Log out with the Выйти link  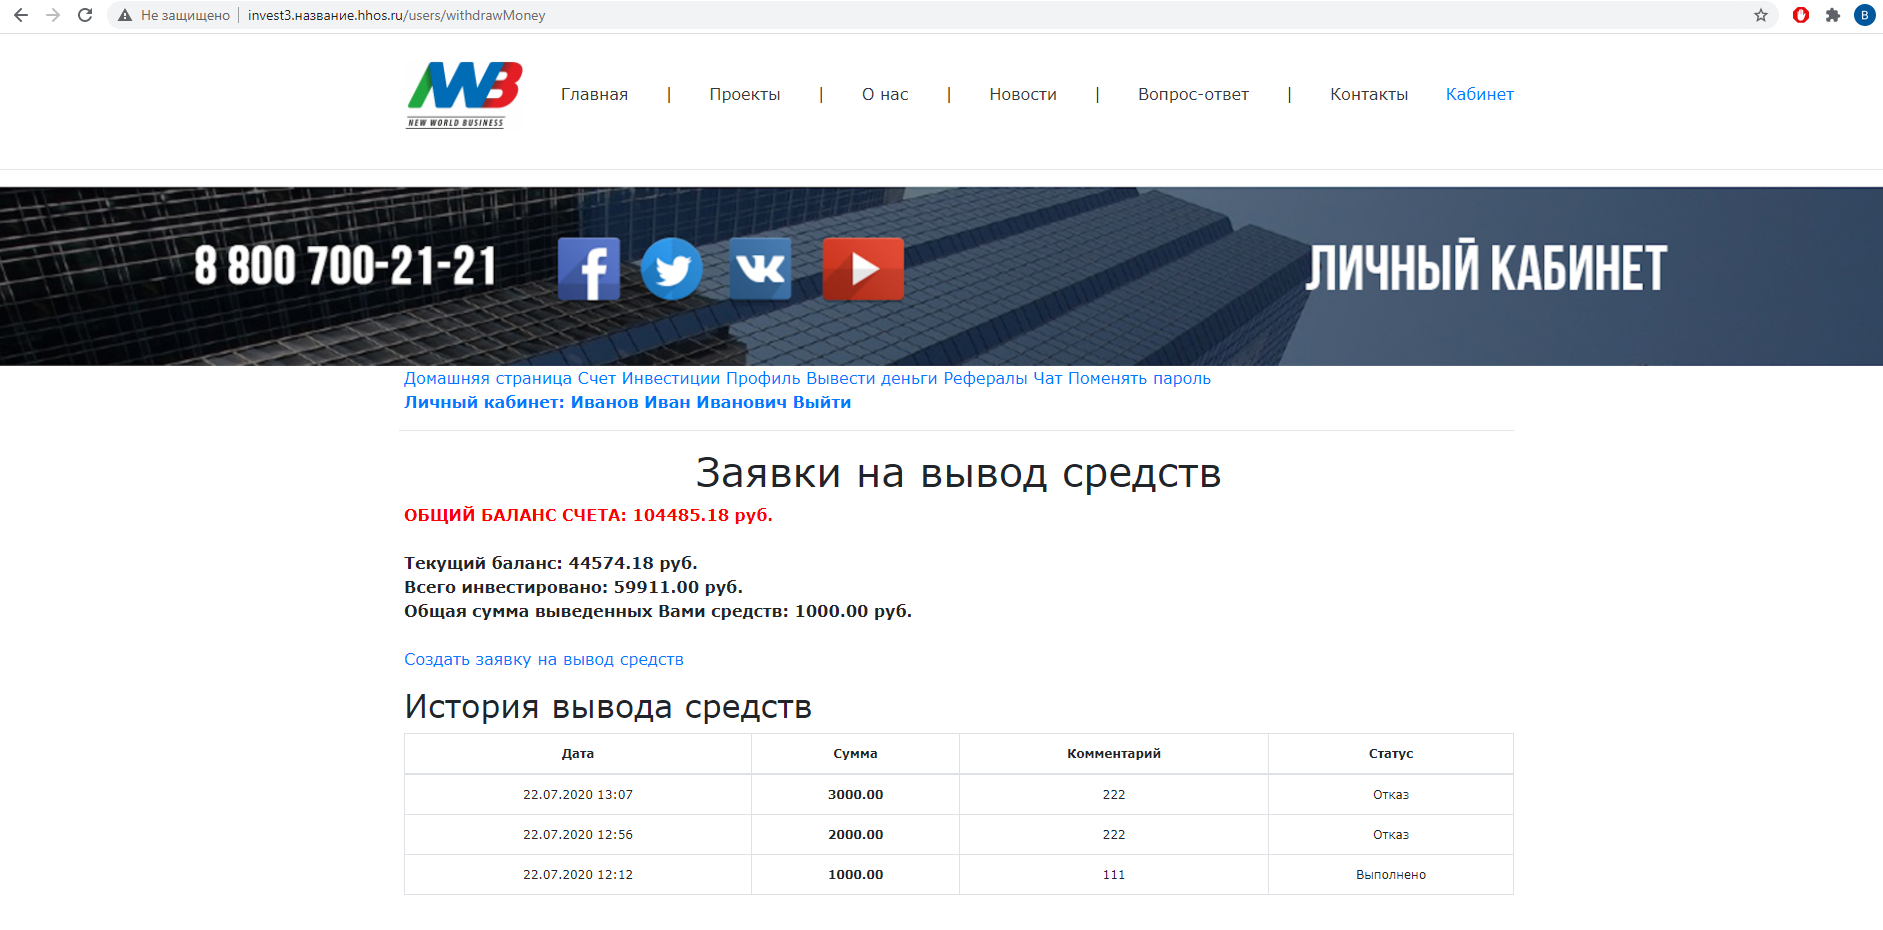coord(822,403)
